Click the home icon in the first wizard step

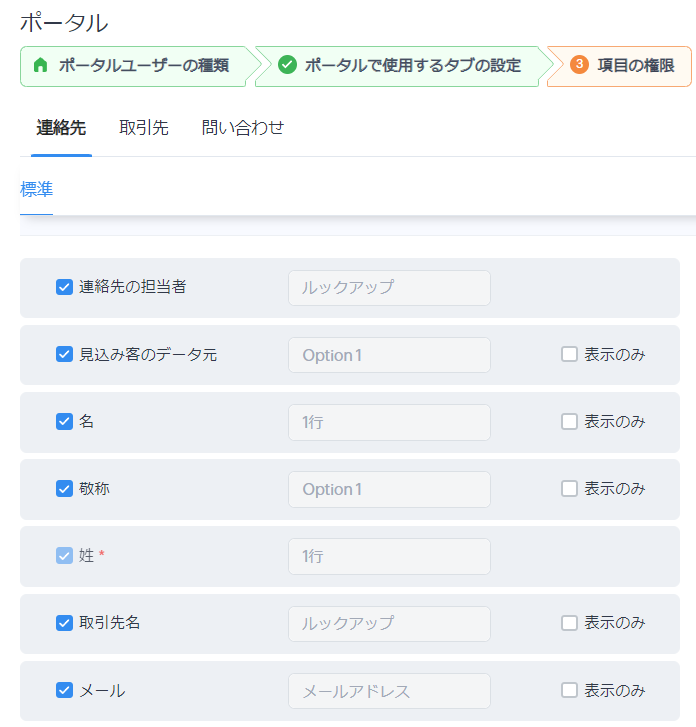41,65
